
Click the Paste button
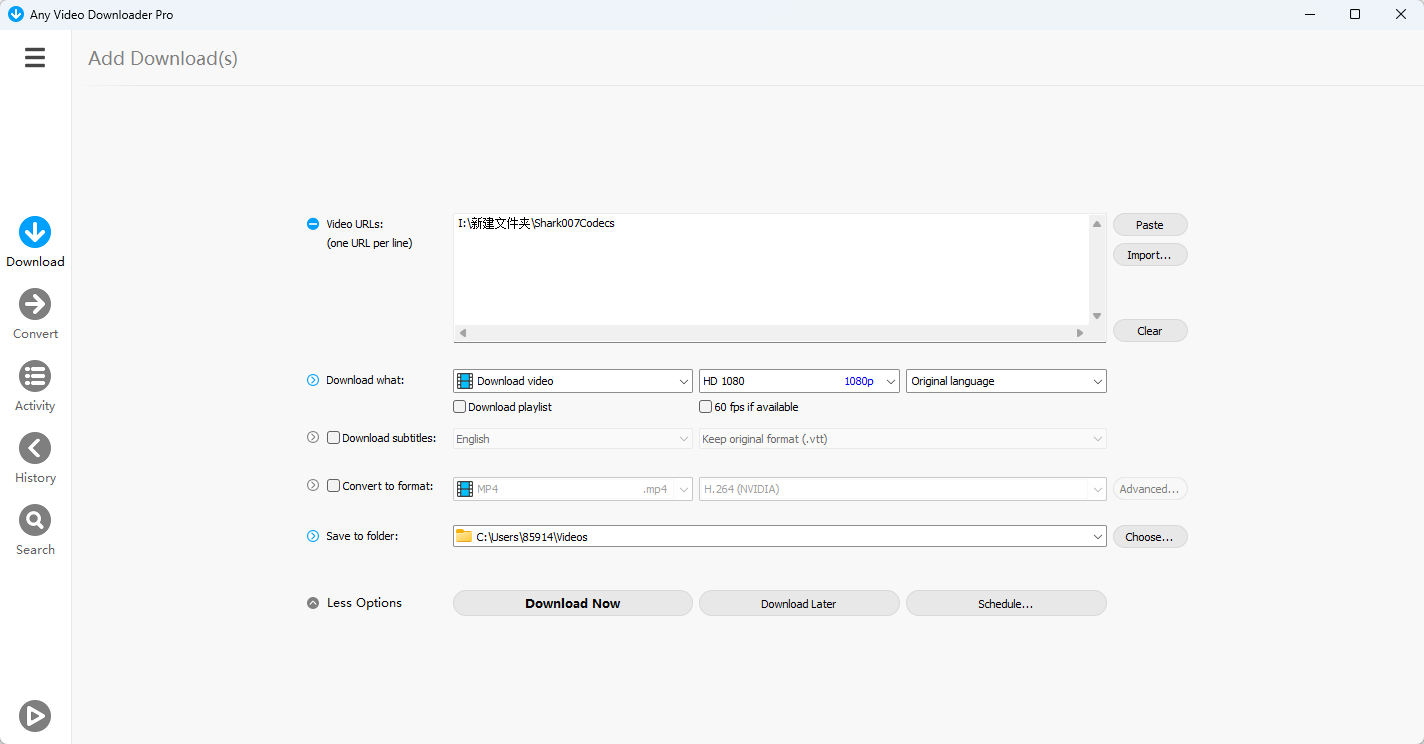(x=1150, y=225)
